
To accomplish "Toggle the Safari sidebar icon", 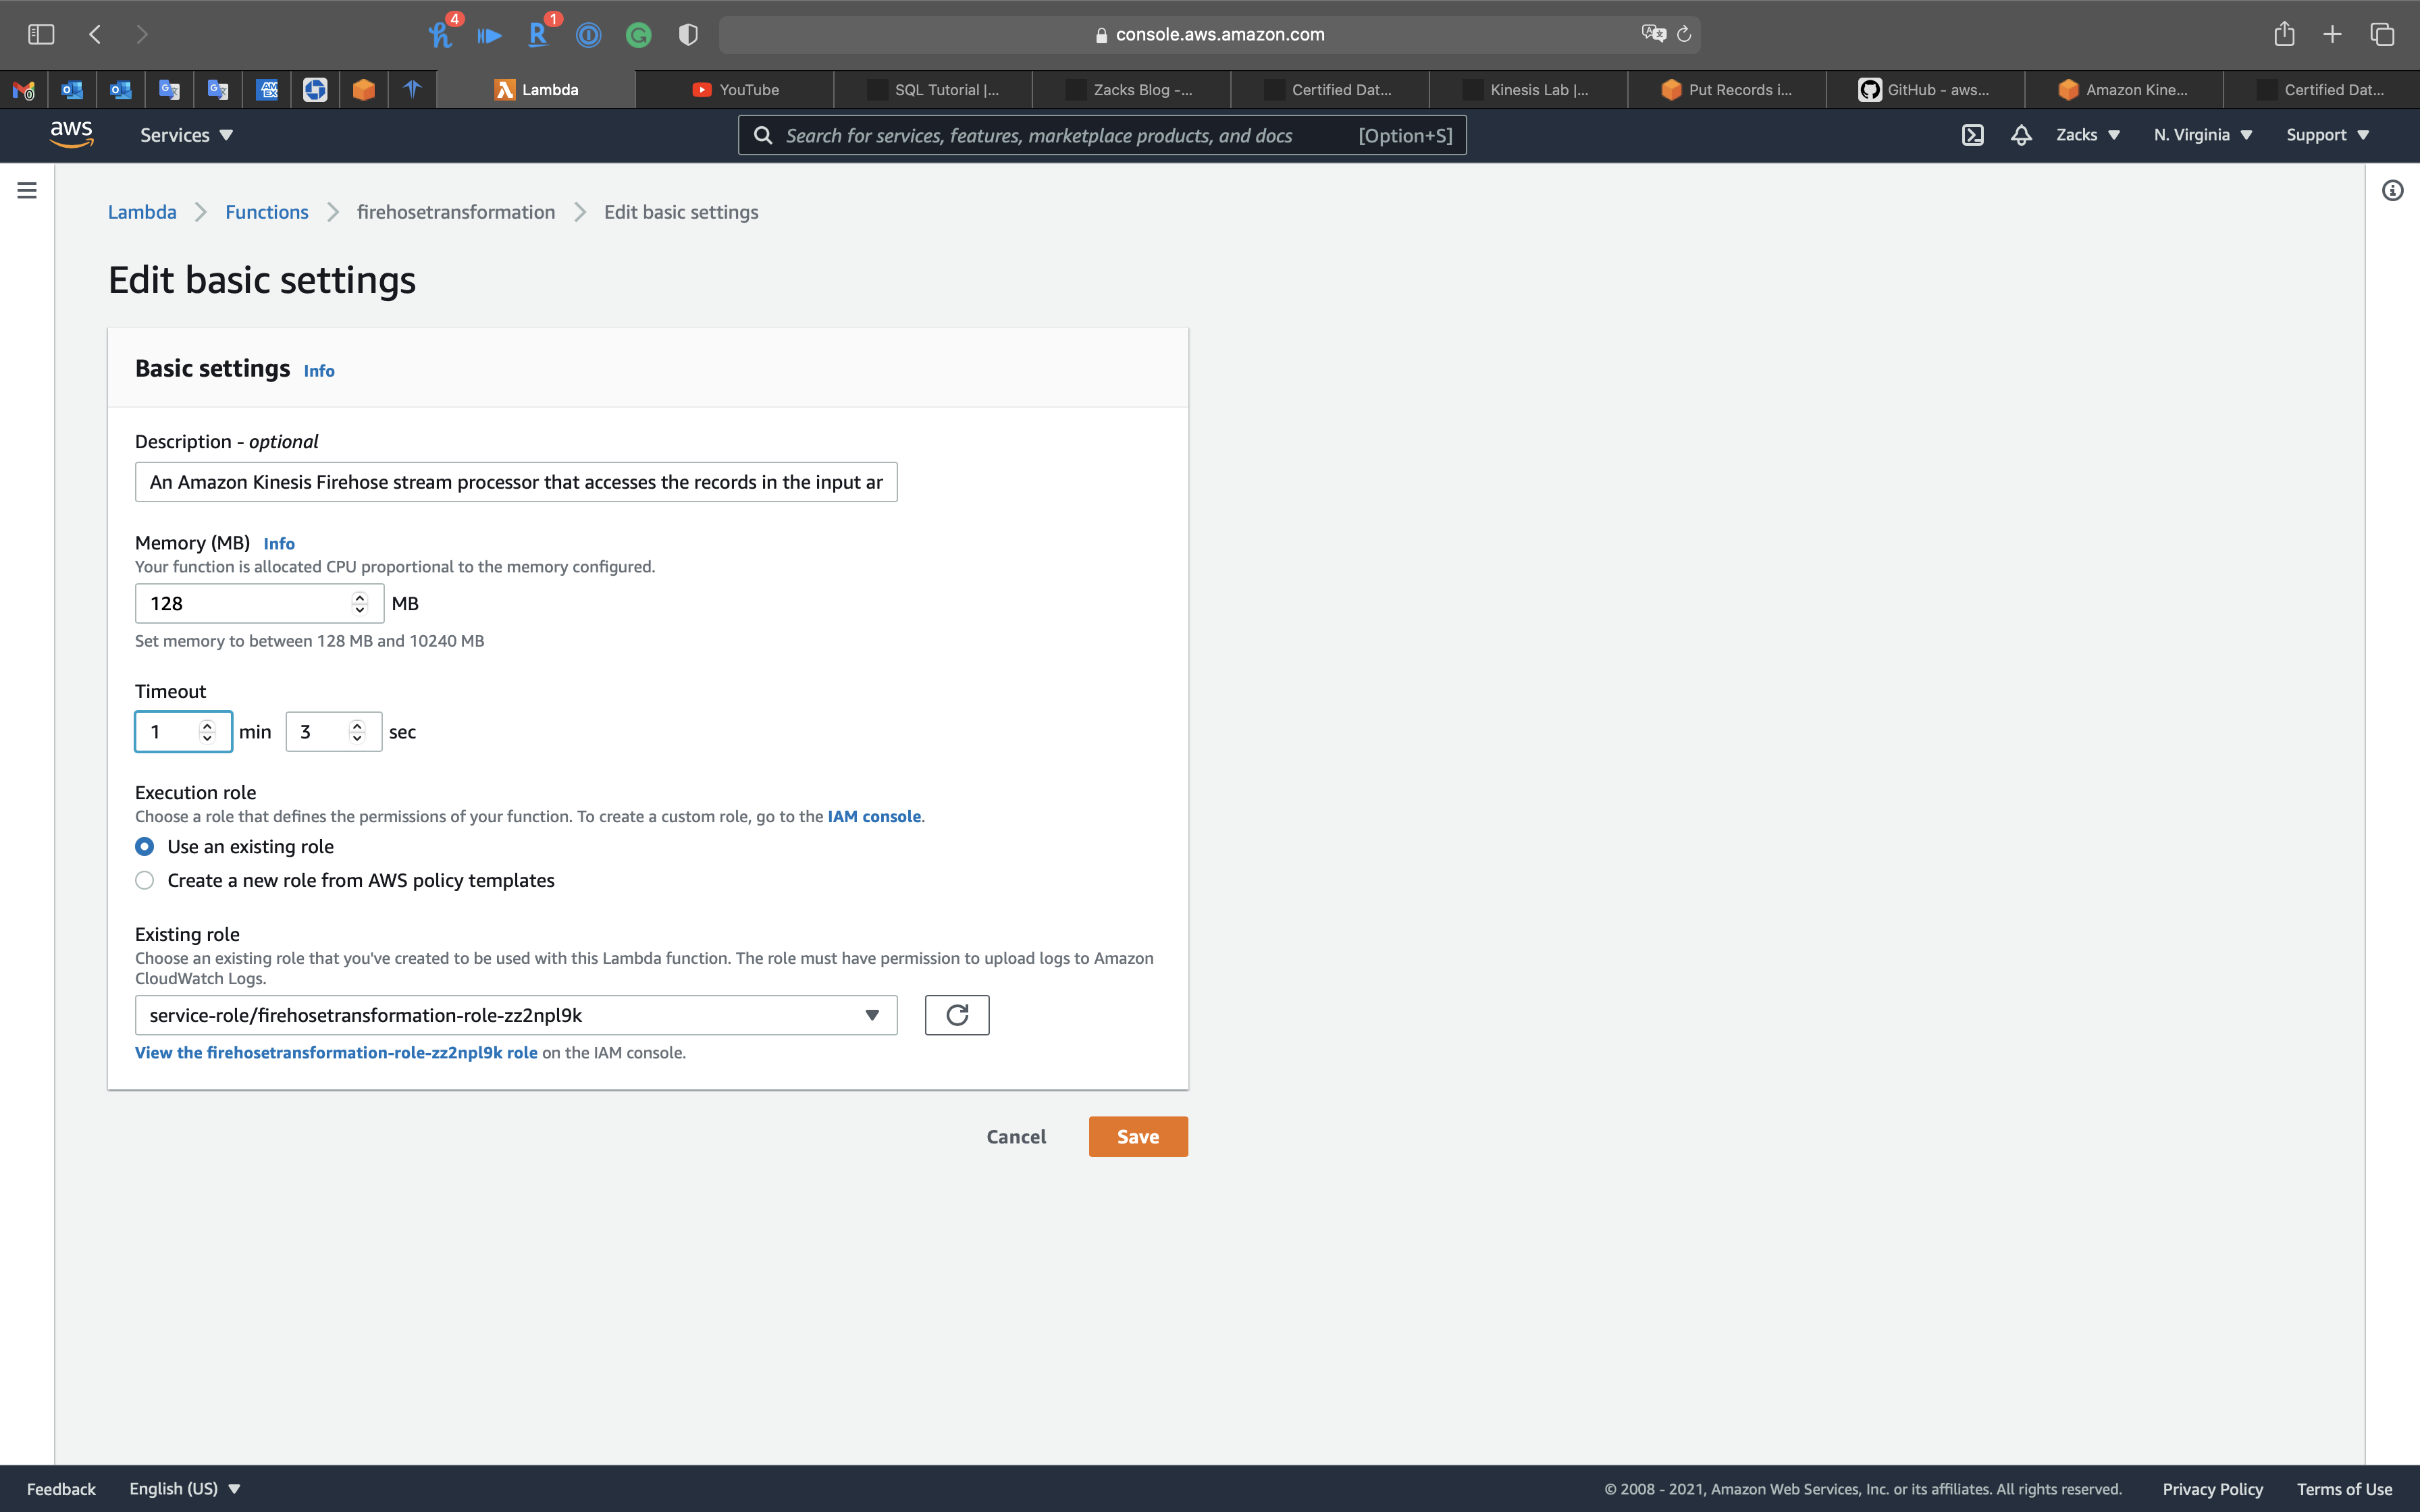I will (x=41, y=34).
